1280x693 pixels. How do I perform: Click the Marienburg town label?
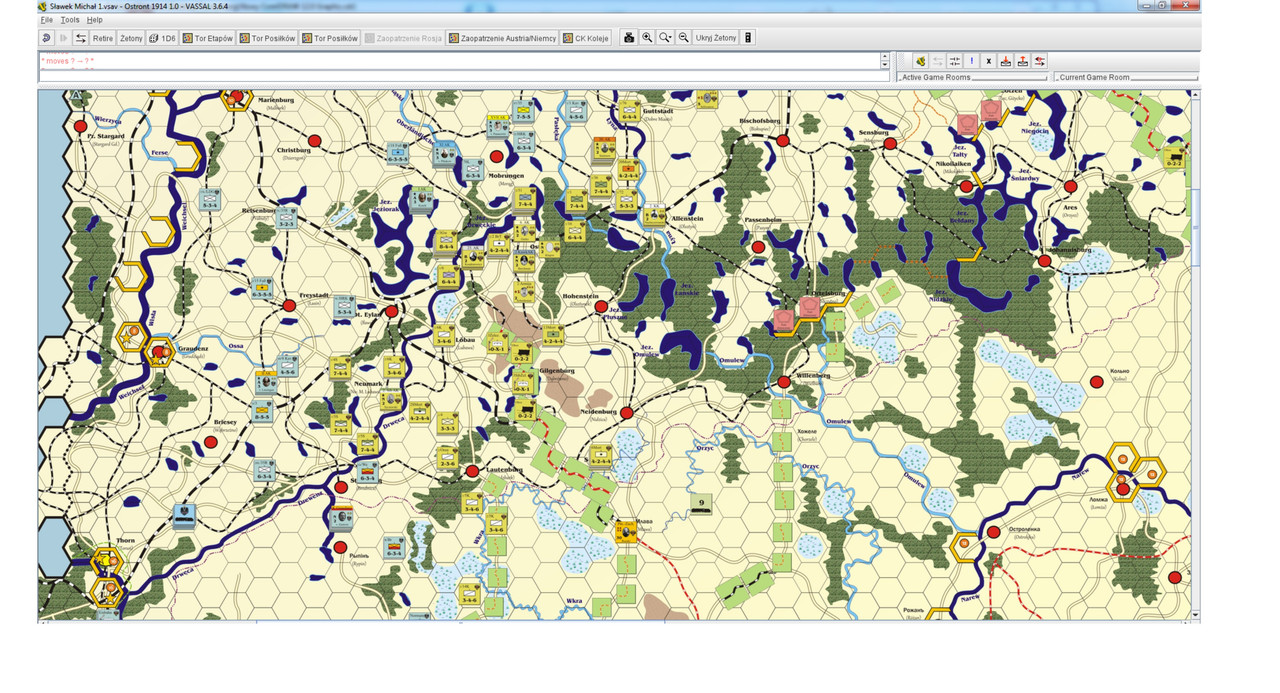tap(277, 100)
